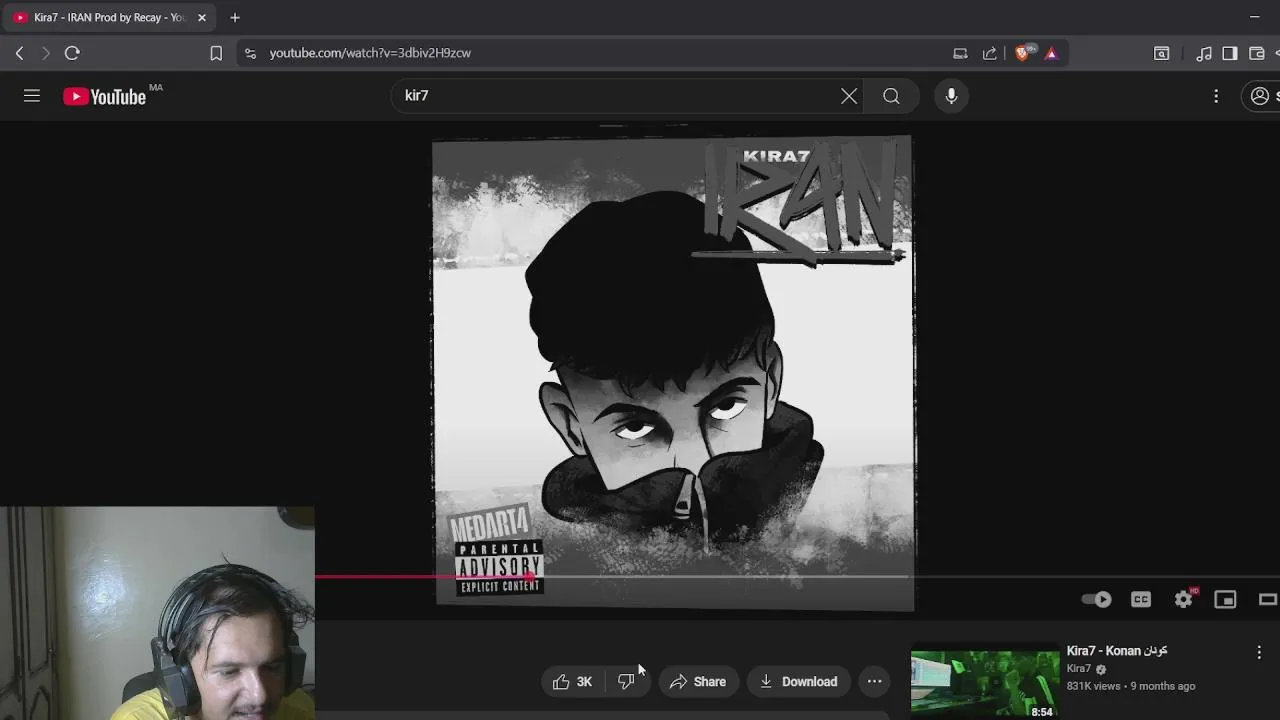This screenshot has width=1280, height=720.
Task: Click the sign-in account icon
Action: (1260, 96)
